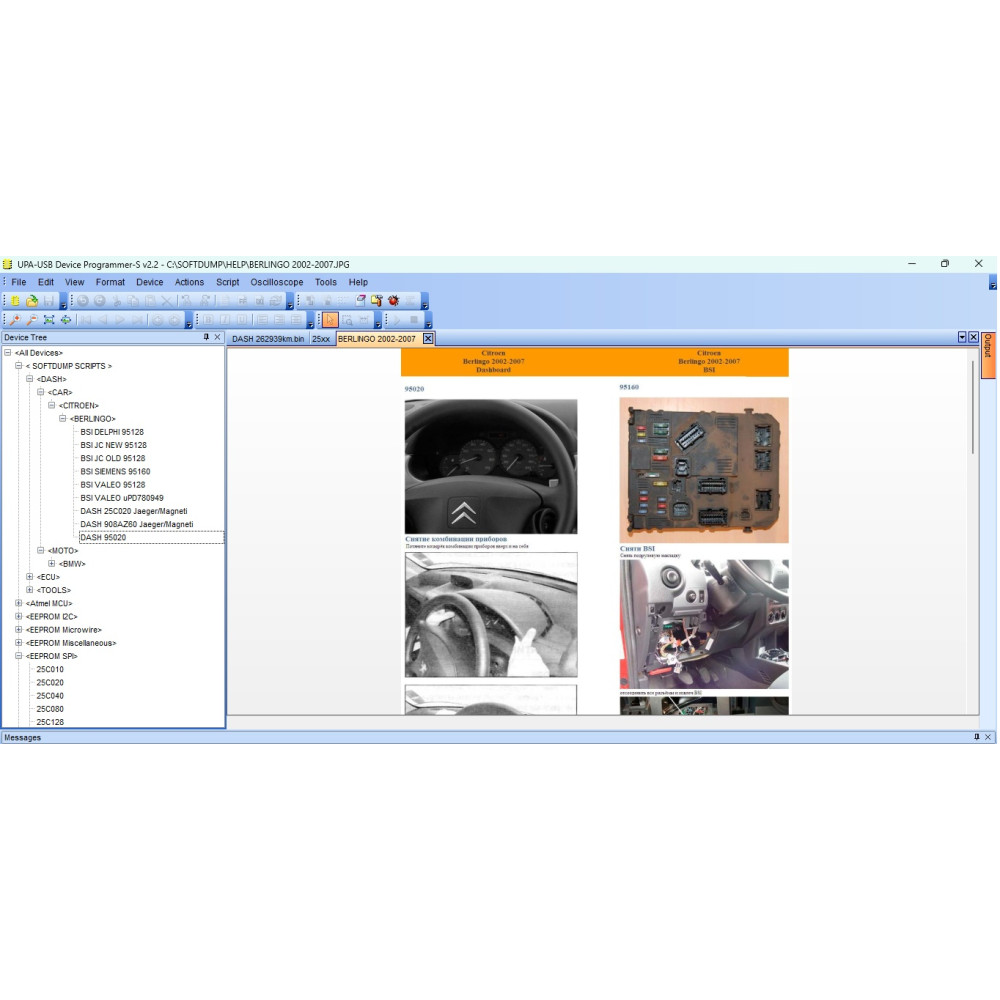Expand the <TOOLS> tree node
This screenshot has height=1000, width=1000.
[x=29, y=590]
